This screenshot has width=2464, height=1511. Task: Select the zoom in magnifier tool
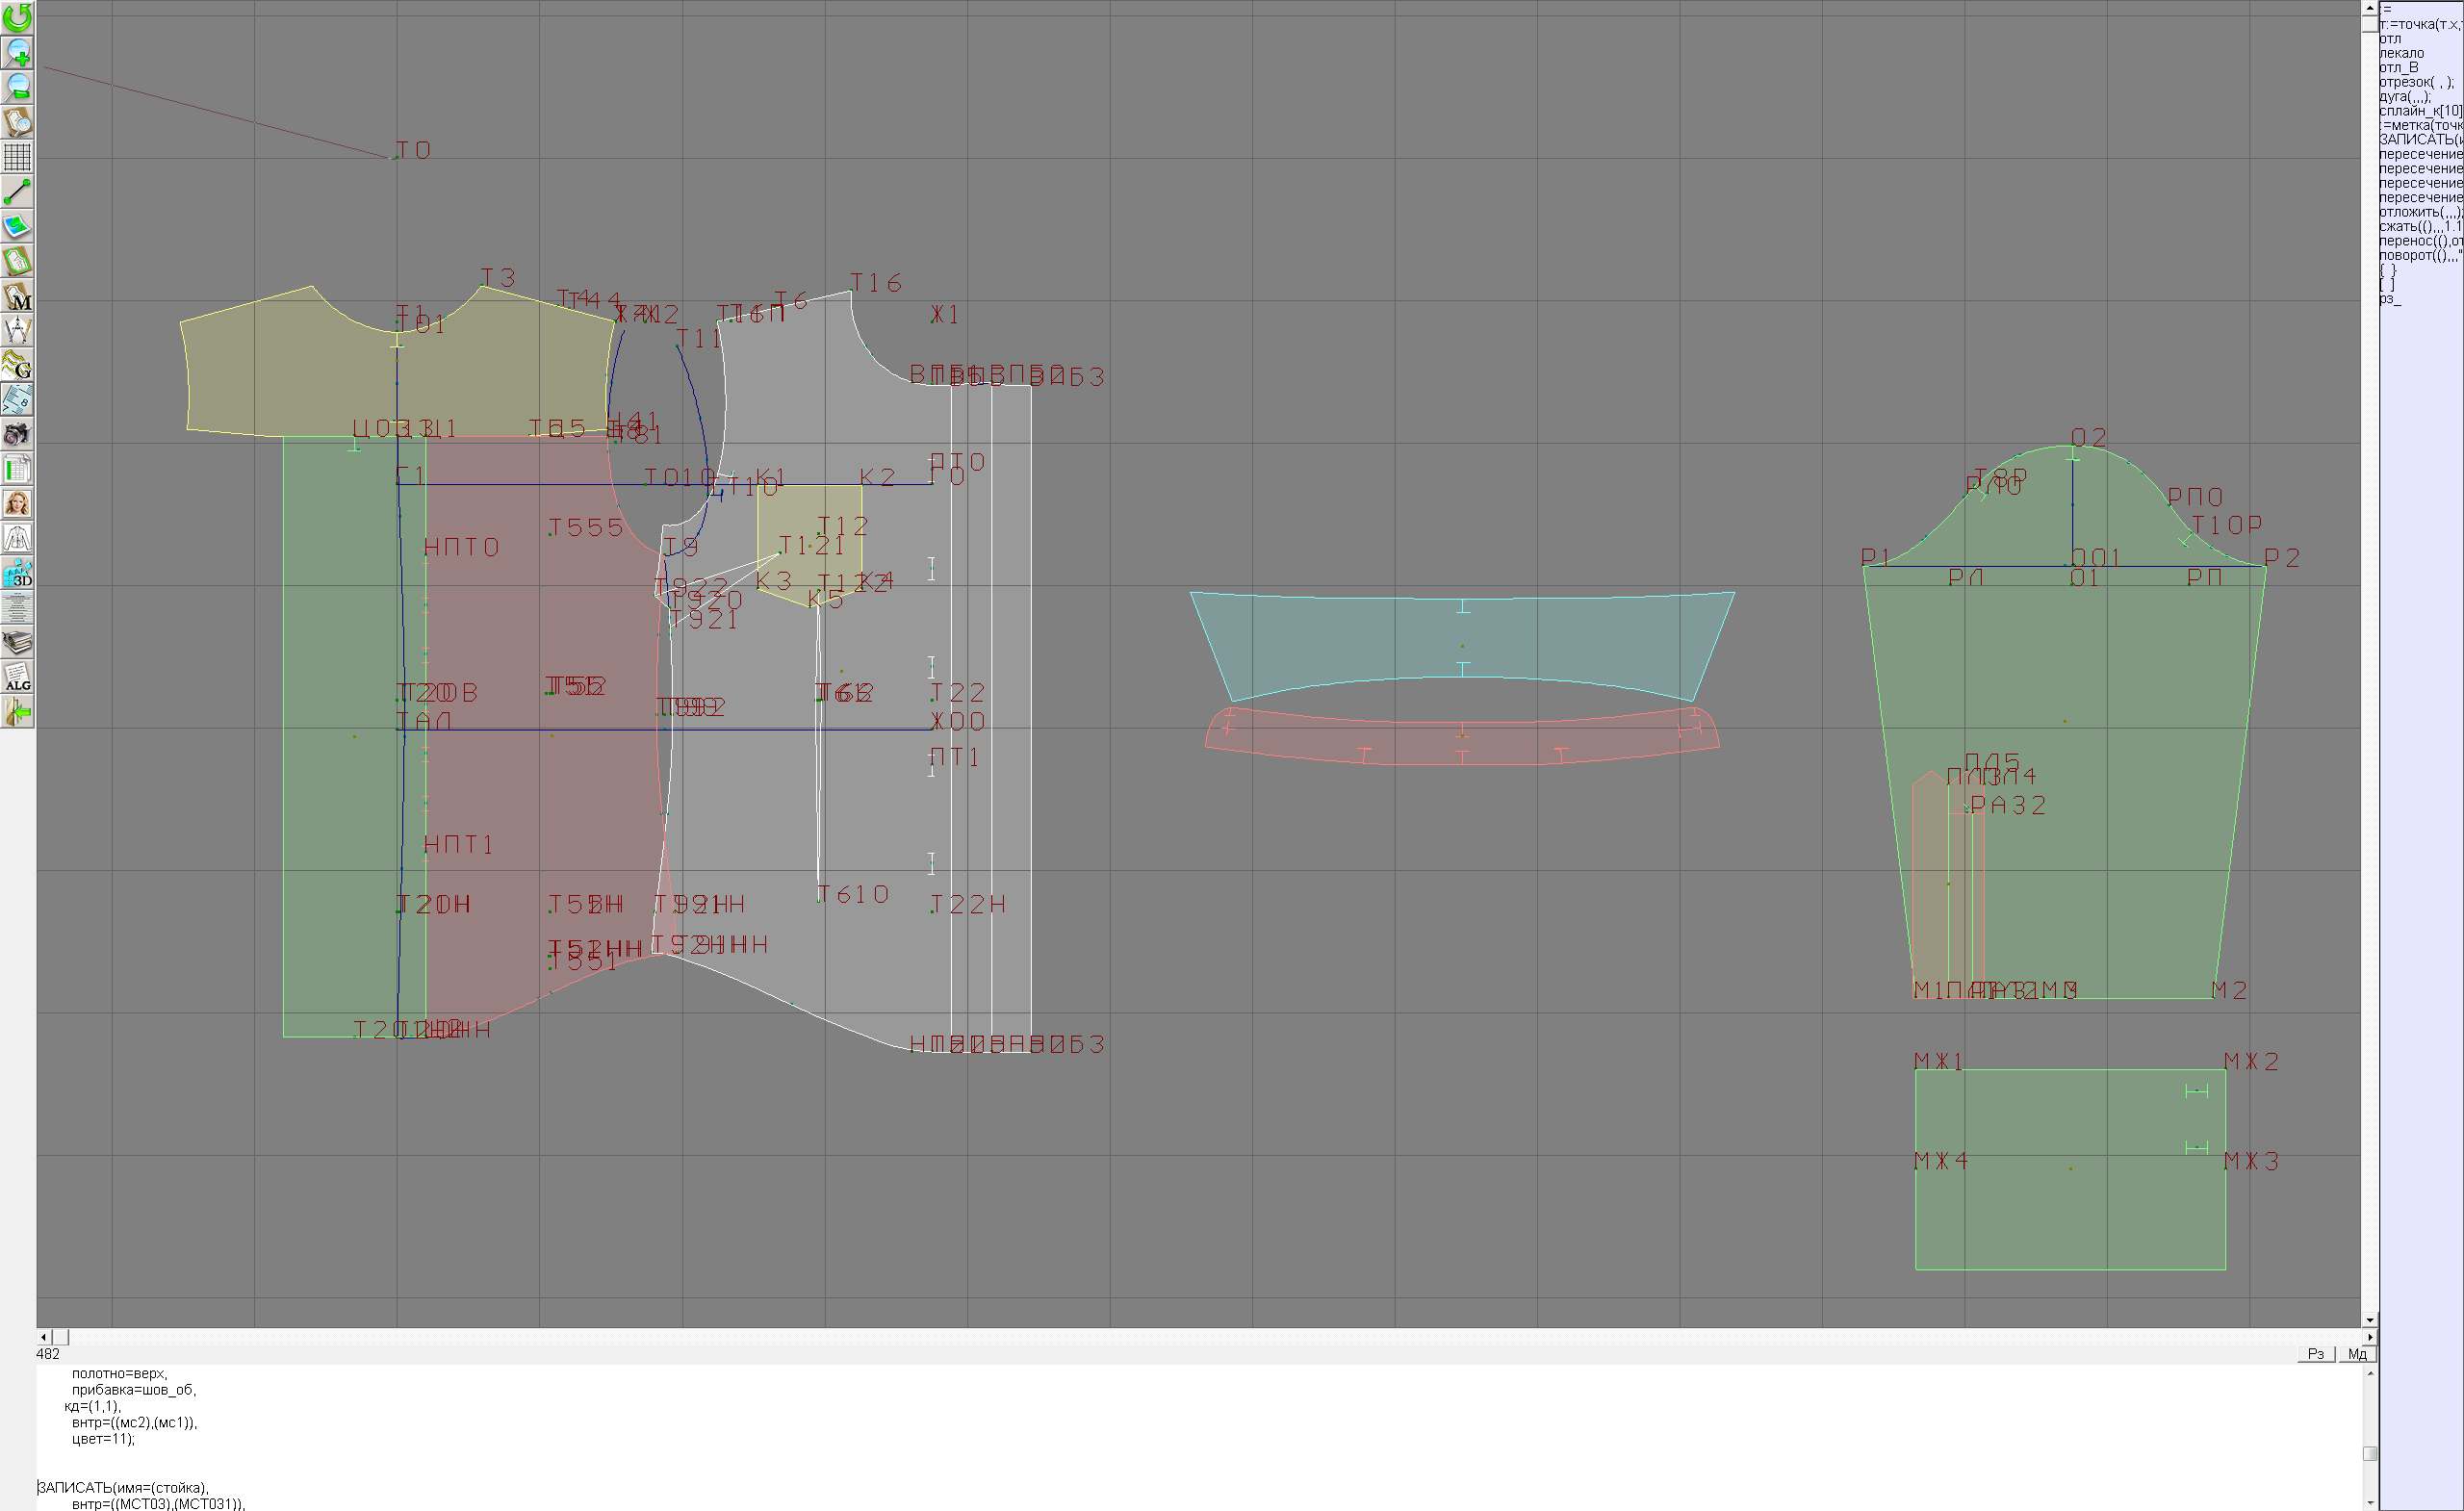coord(17,53)
